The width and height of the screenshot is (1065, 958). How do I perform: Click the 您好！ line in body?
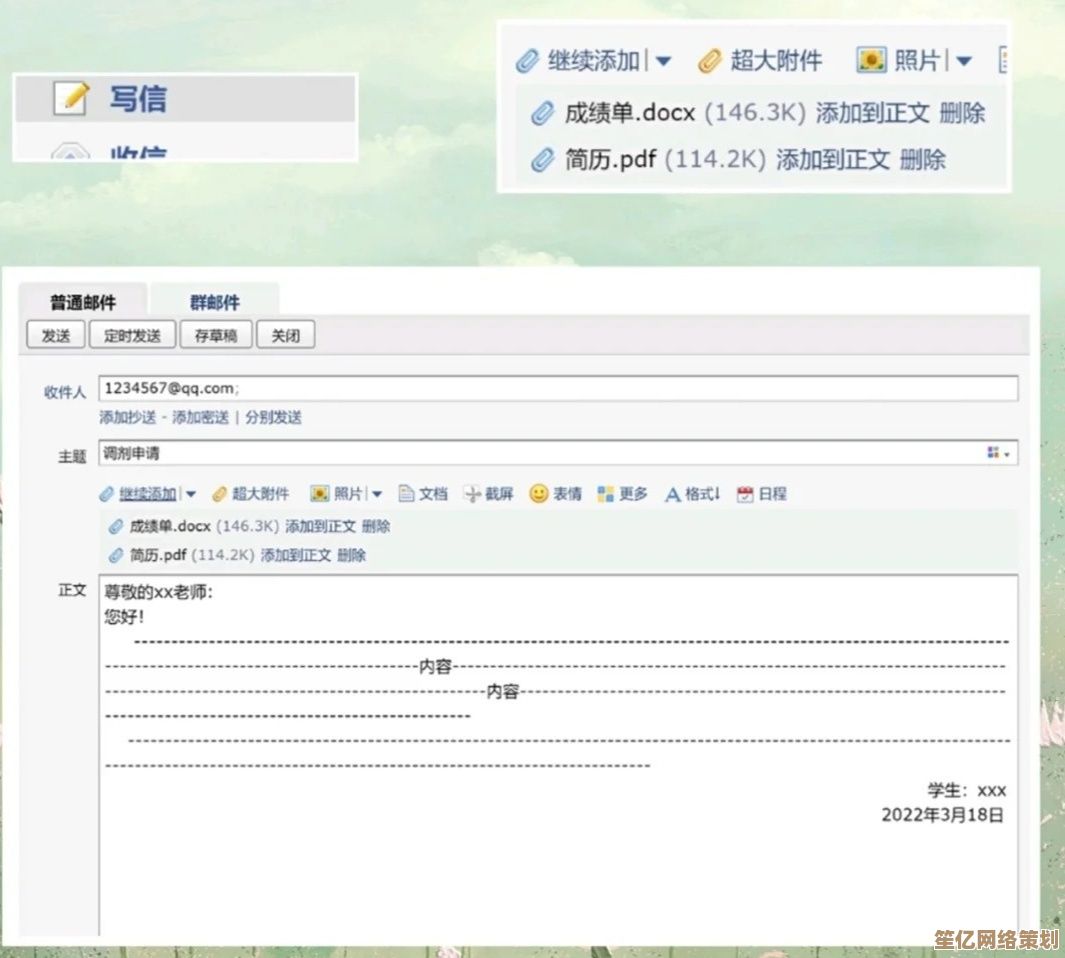pyautogui.click(x=124, y=617)
